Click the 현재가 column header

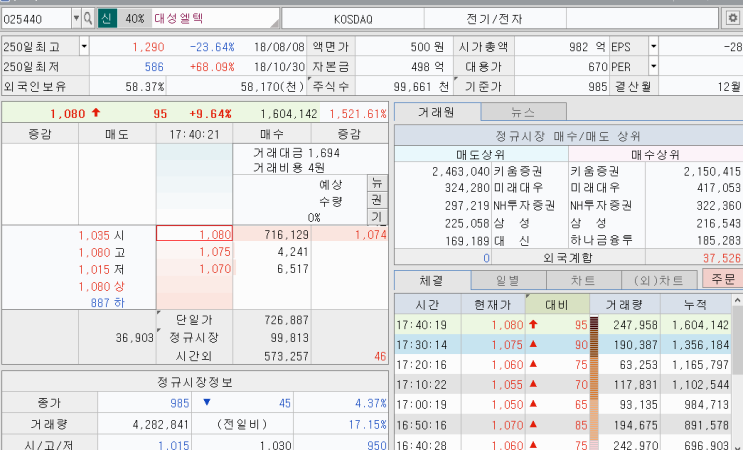pyautogui.click(x=493, y=304)
